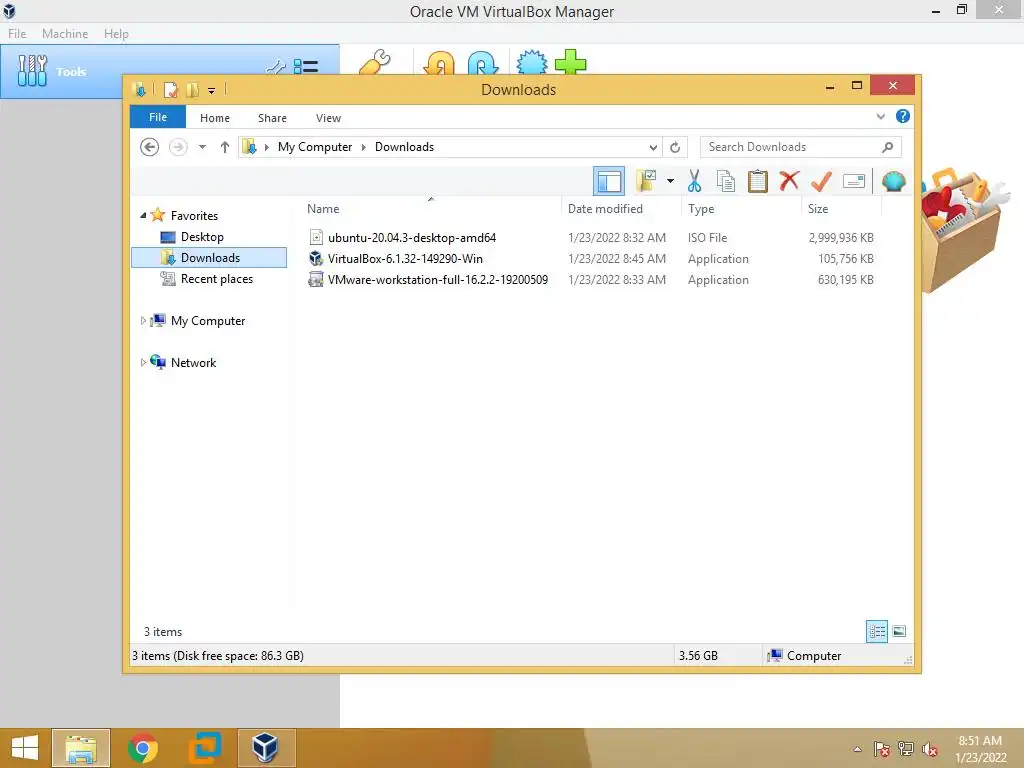The height and width of the screenshot is (768, 1024).
Task: Select Downloads in the navigation pane
Action: (x=209, y=257)
